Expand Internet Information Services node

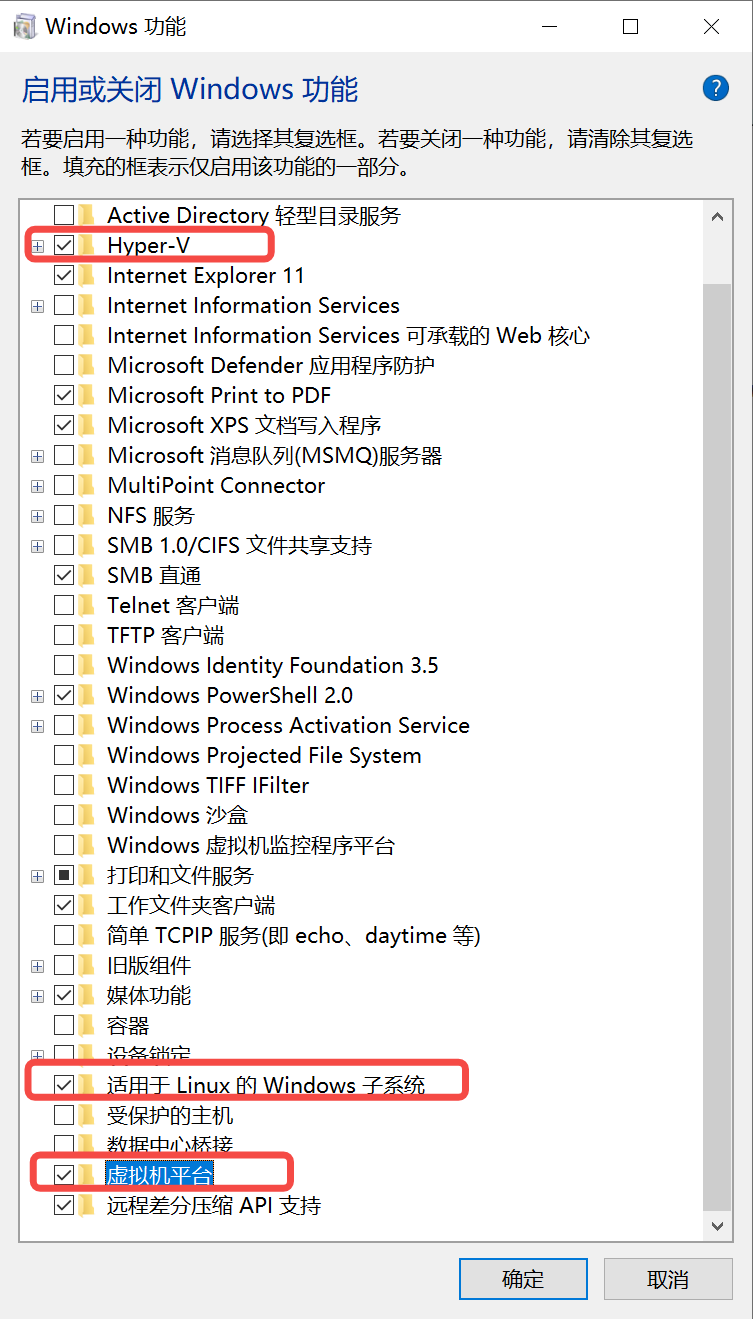point(38,306)
